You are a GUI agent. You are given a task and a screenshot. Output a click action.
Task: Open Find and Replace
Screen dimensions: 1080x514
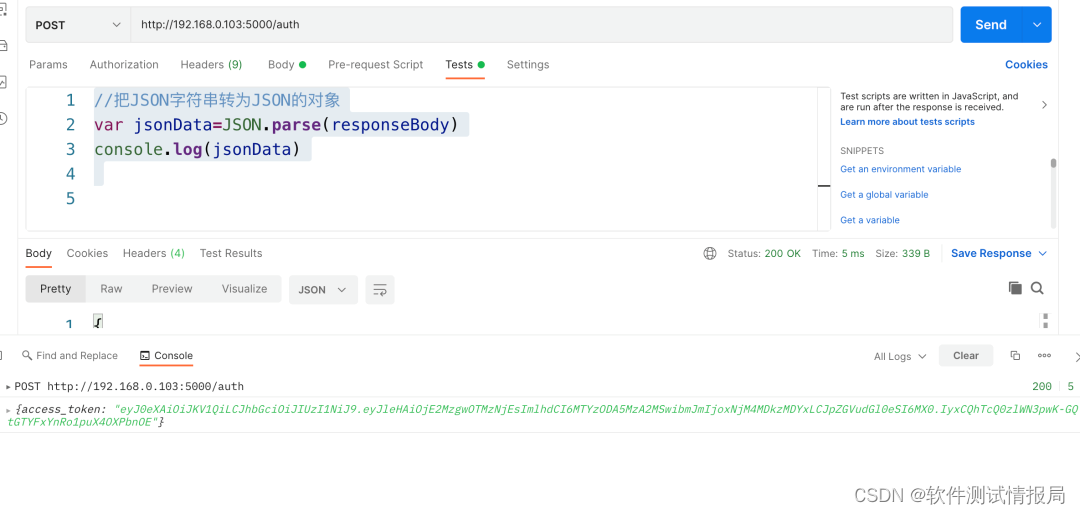70,356
